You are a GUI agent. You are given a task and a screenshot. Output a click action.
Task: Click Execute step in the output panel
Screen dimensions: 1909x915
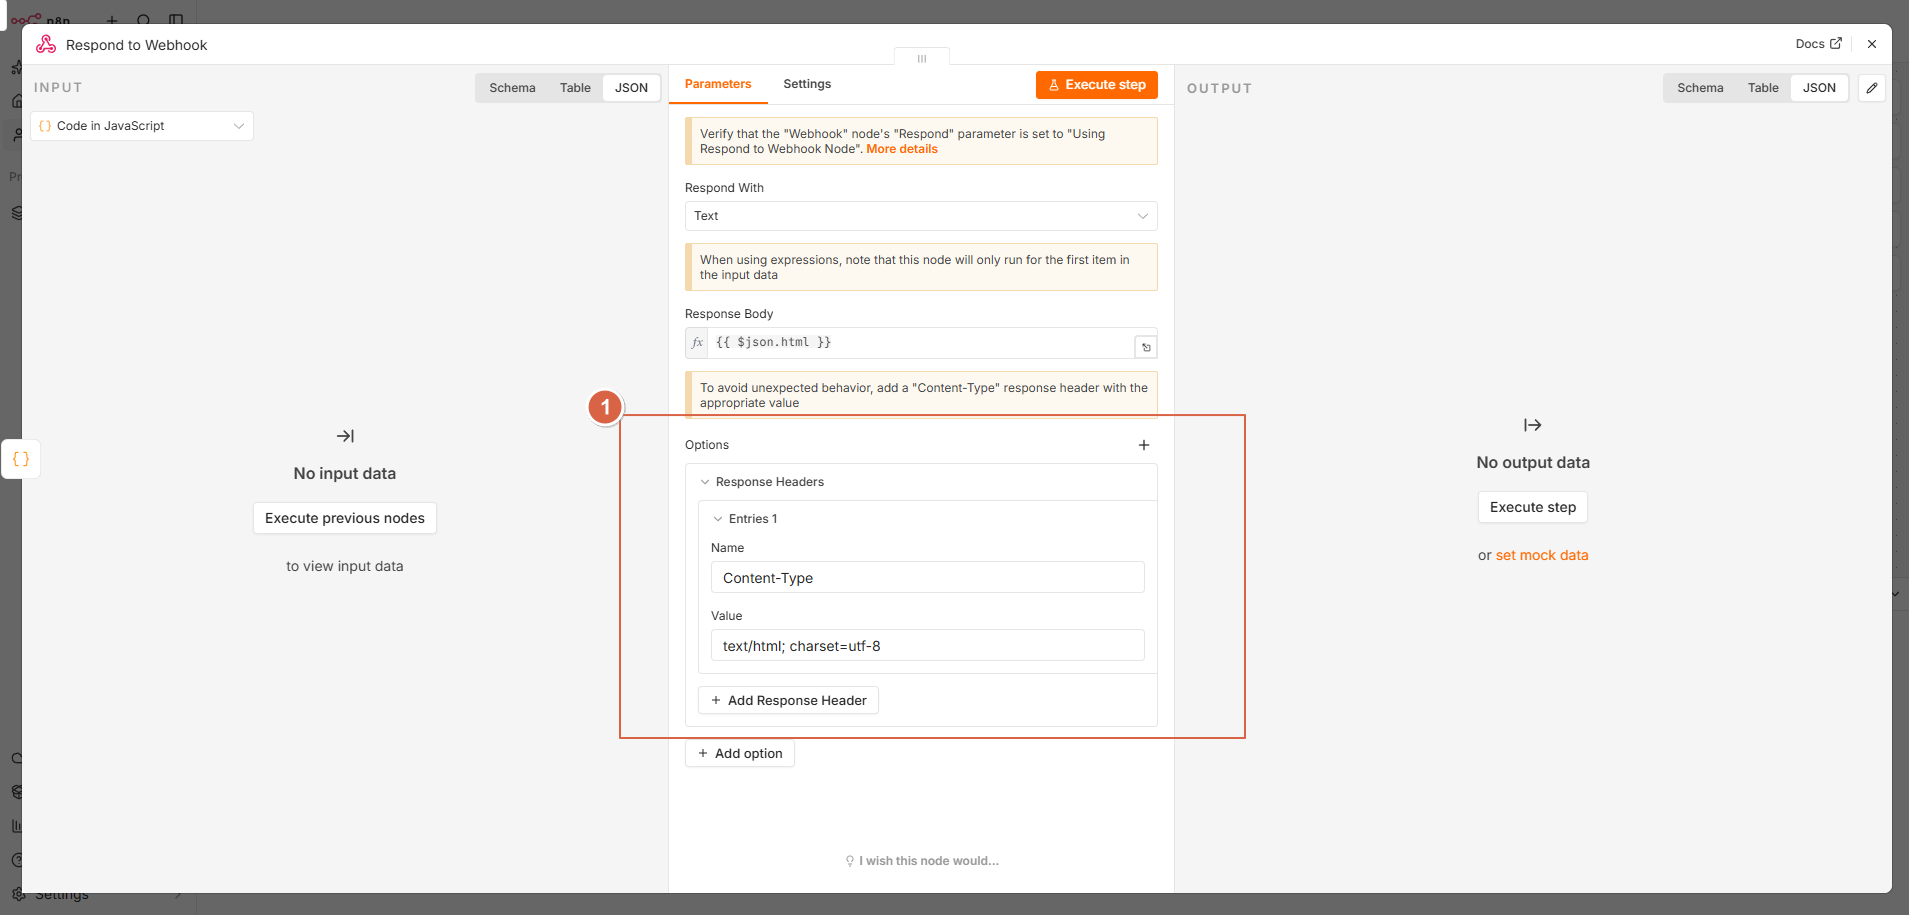pos(1533,507)
